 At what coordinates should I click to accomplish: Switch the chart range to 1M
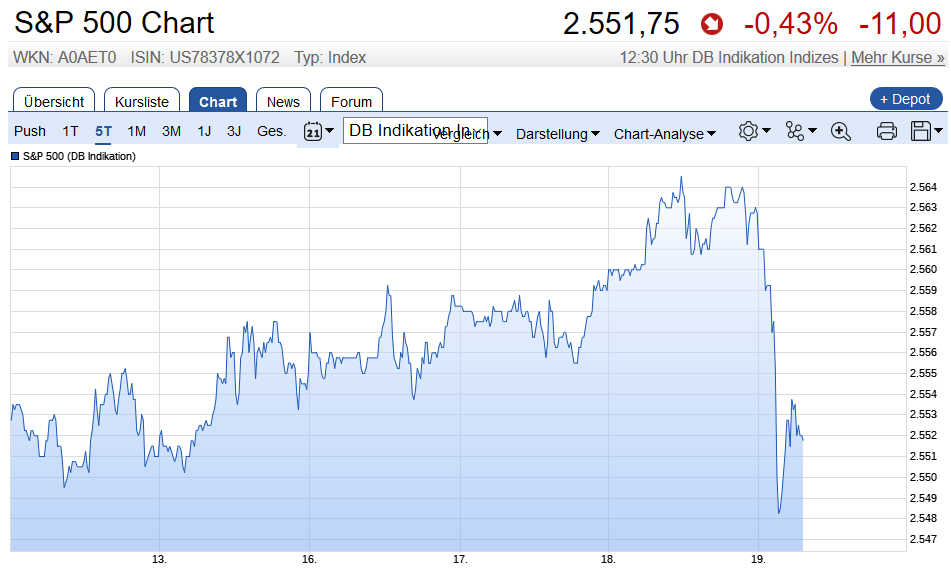137,131
